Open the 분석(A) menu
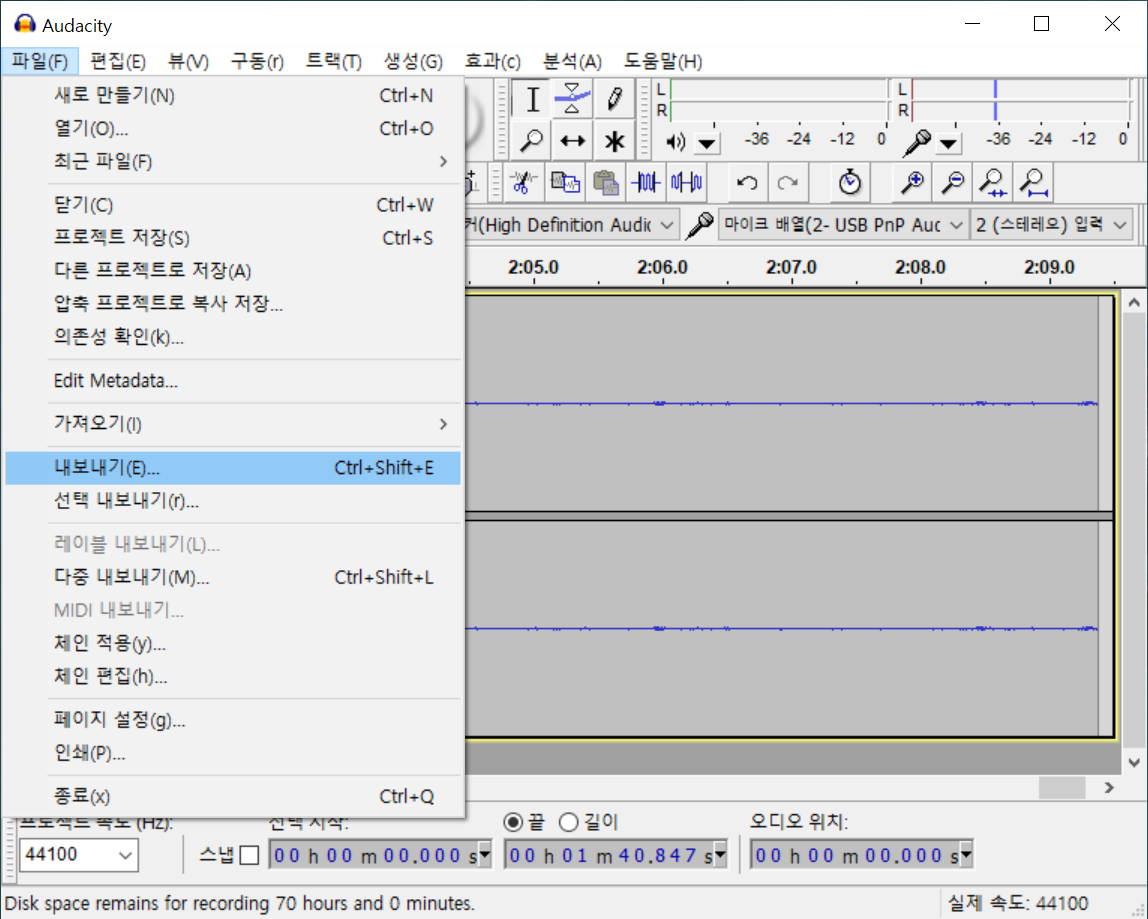 [573, 61]
